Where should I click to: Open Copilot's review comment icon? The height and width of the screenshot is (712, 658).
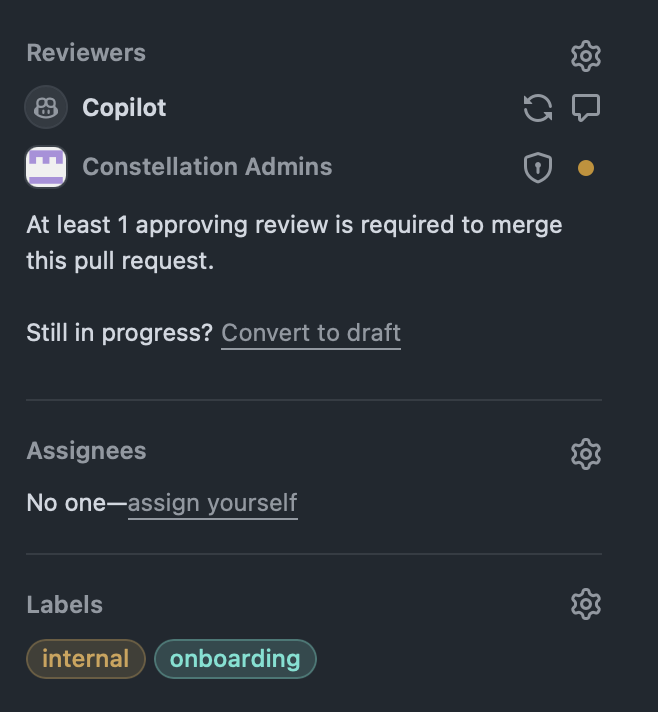point(586,107)
